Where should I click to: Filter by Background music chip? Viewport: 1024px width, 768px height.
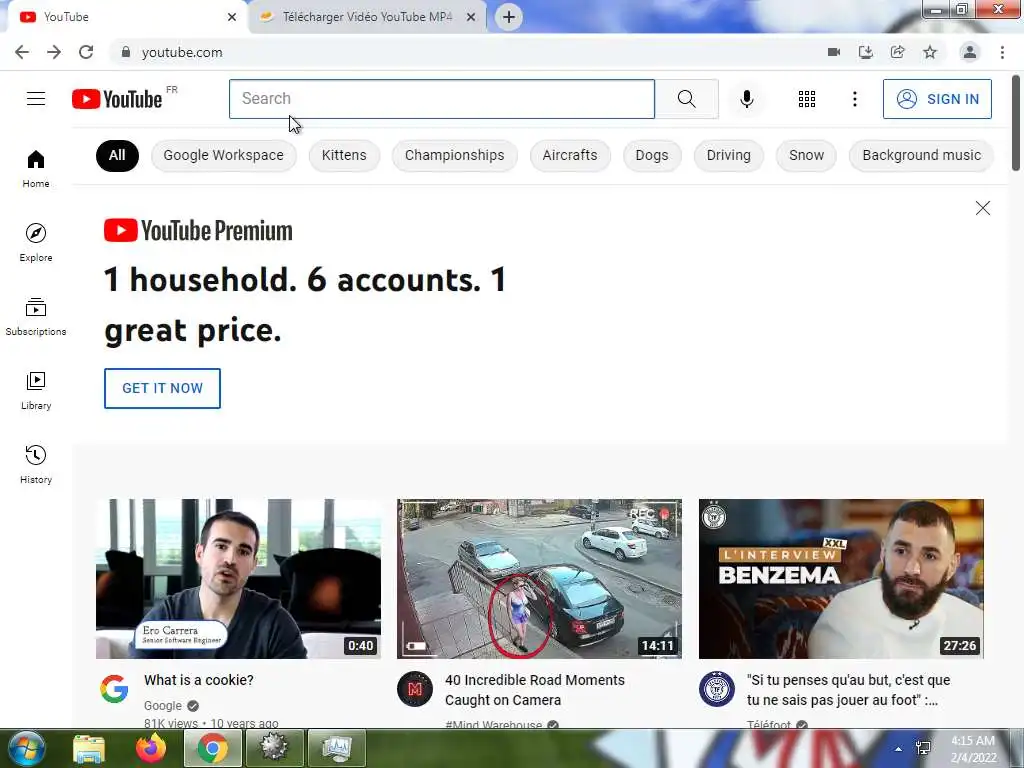point(921,155)
